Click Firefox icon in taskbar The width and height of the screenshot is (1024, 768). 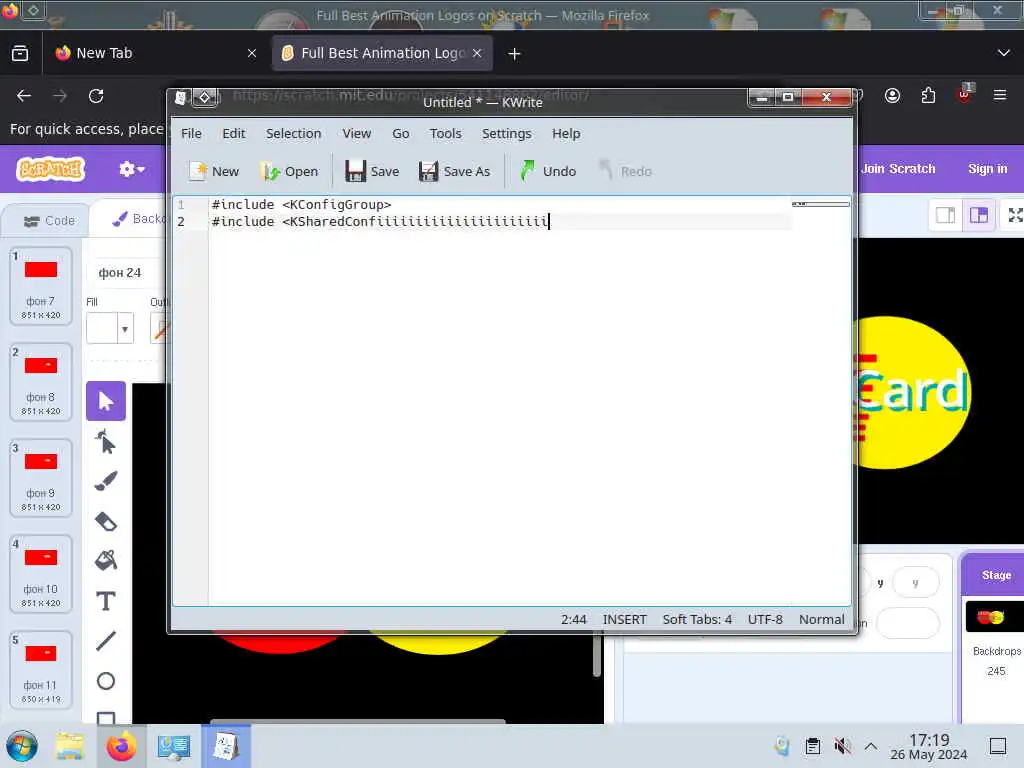[x=121, y=746]
